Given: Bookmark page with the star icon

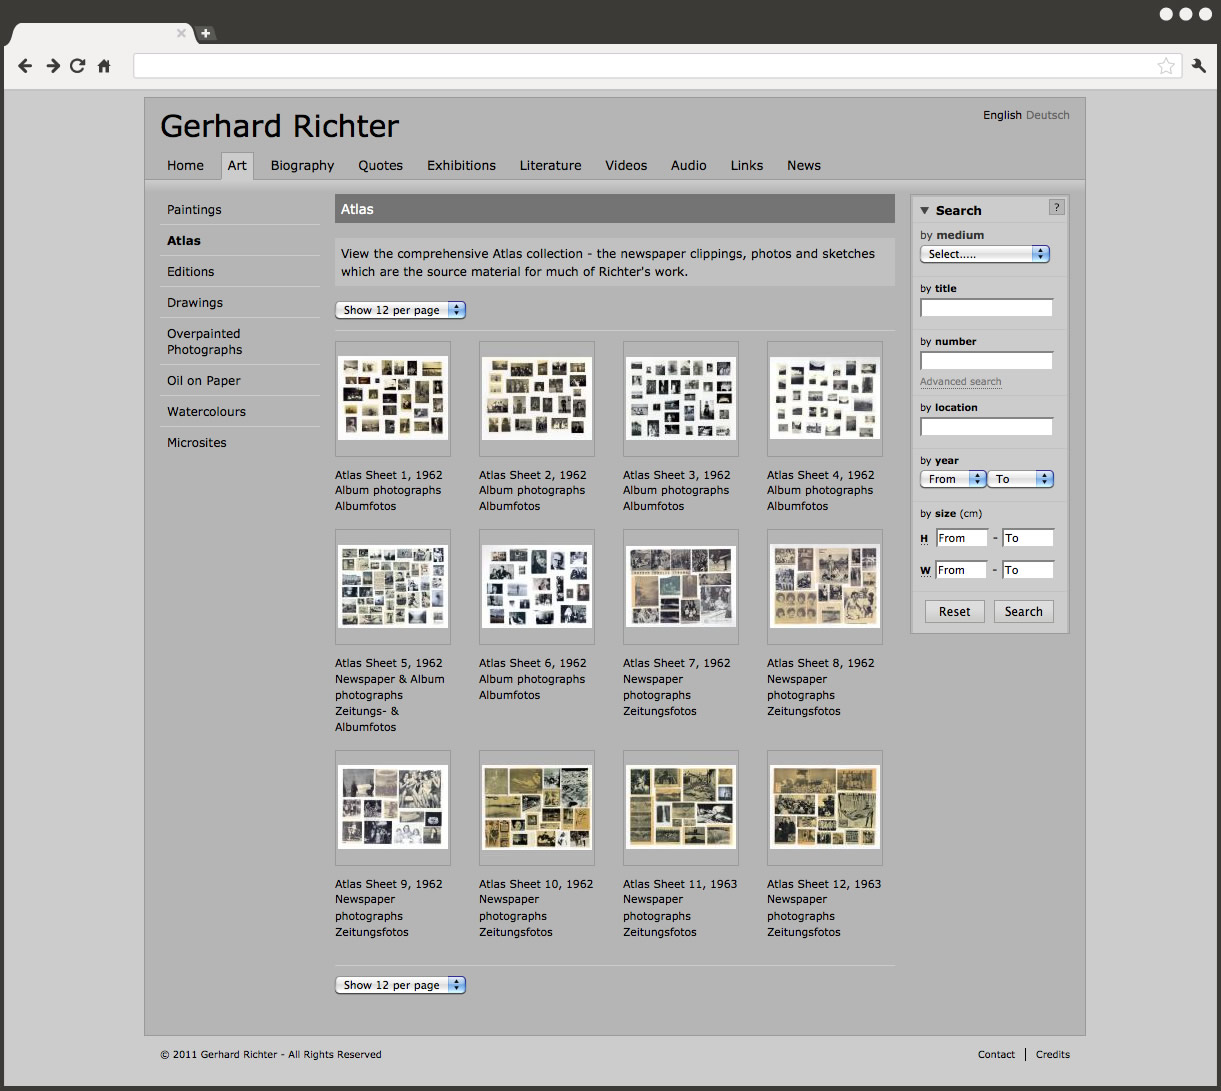Looking at the screenshot, I should pos(1165,66).
